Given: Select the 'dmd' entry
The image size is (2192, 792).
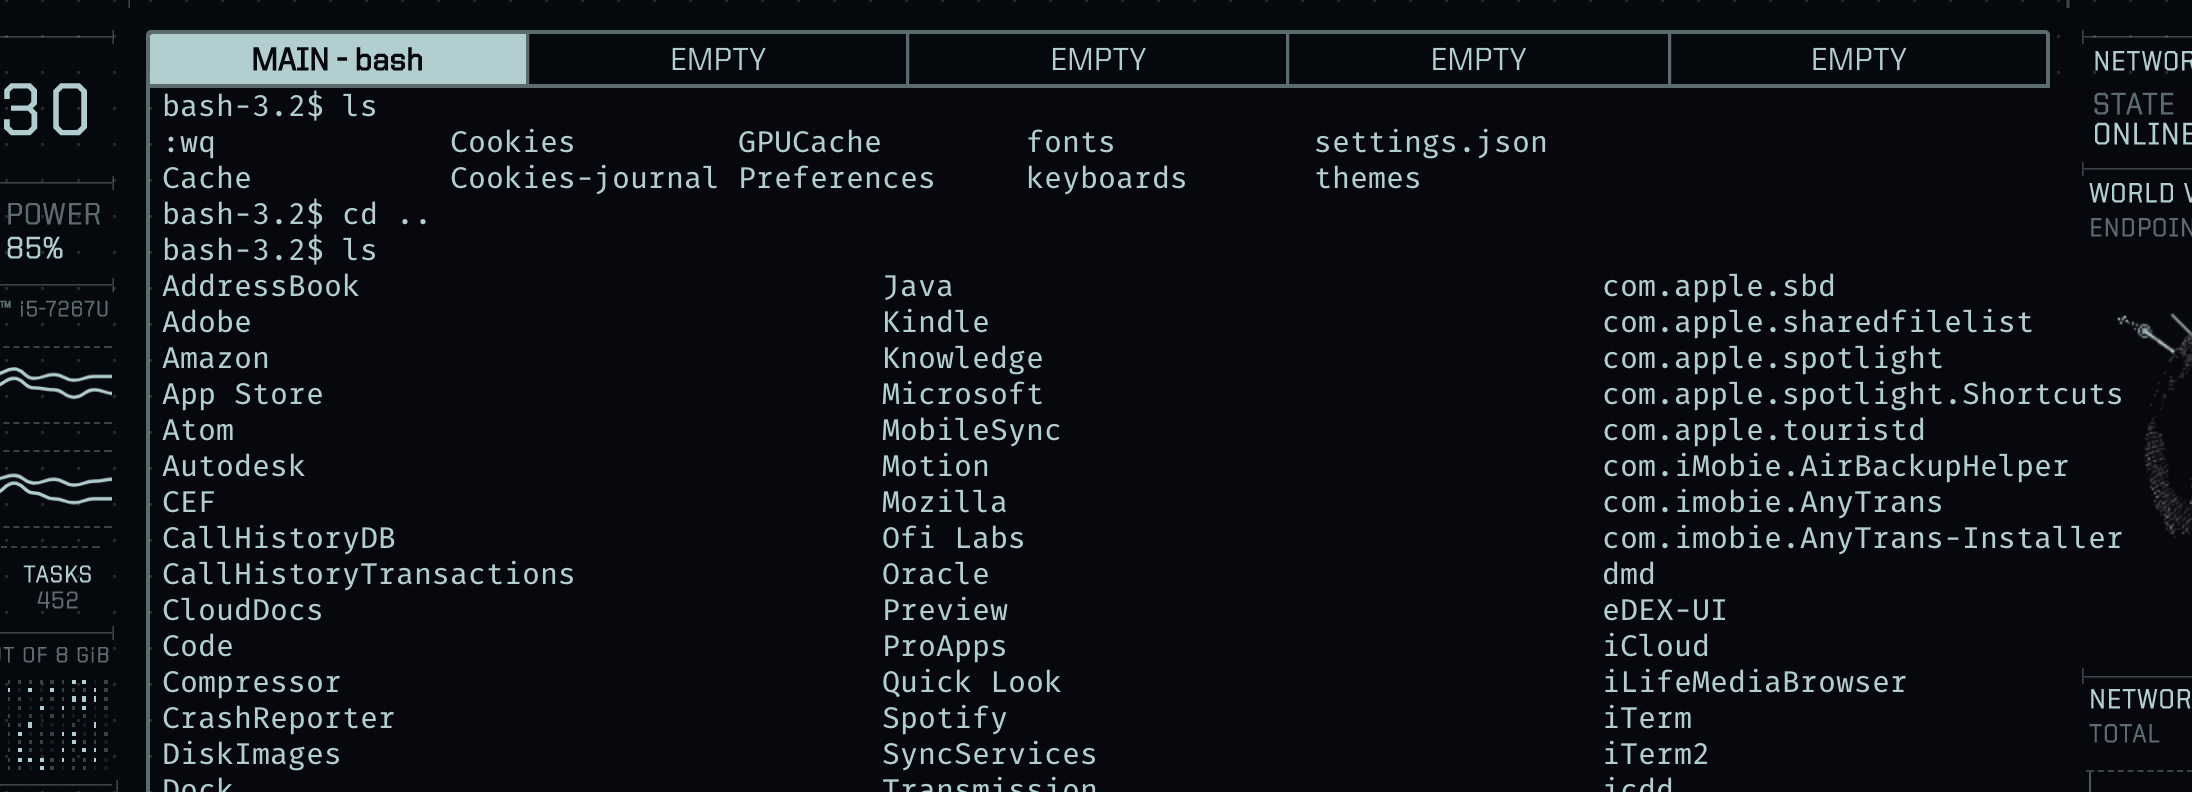Looking at the screenshot, I should point(1629,574).
